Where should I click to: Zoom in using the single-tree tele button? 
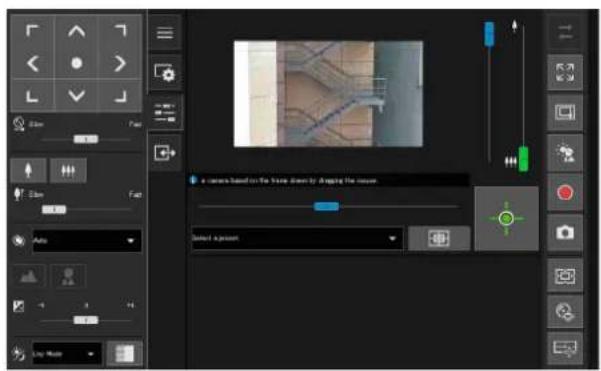[28, 170]
